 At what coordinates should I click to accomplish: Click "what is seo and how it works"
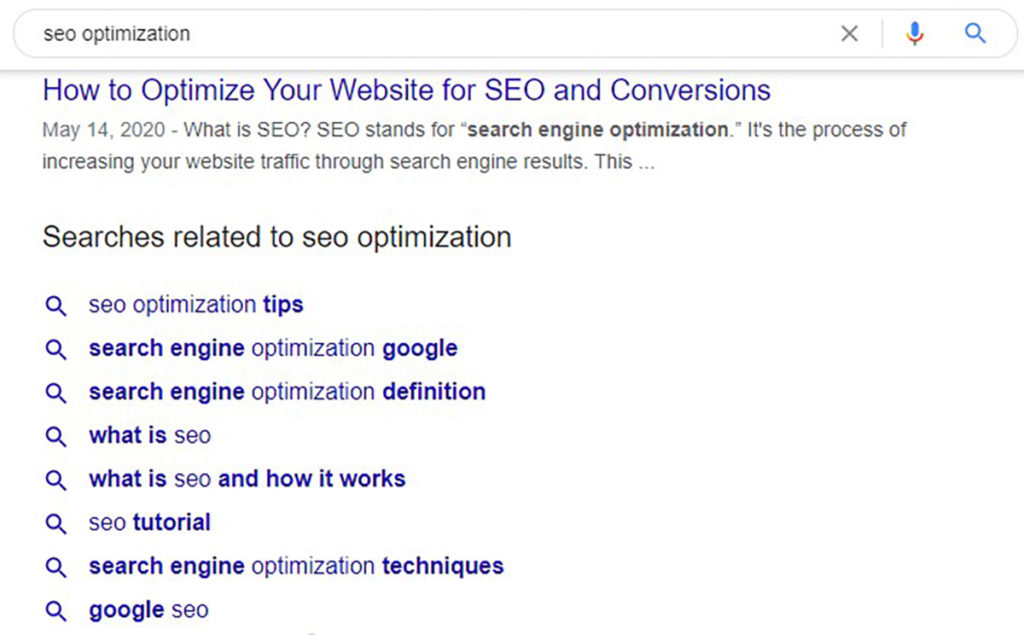pyautogui.click(x=246, y=479)
